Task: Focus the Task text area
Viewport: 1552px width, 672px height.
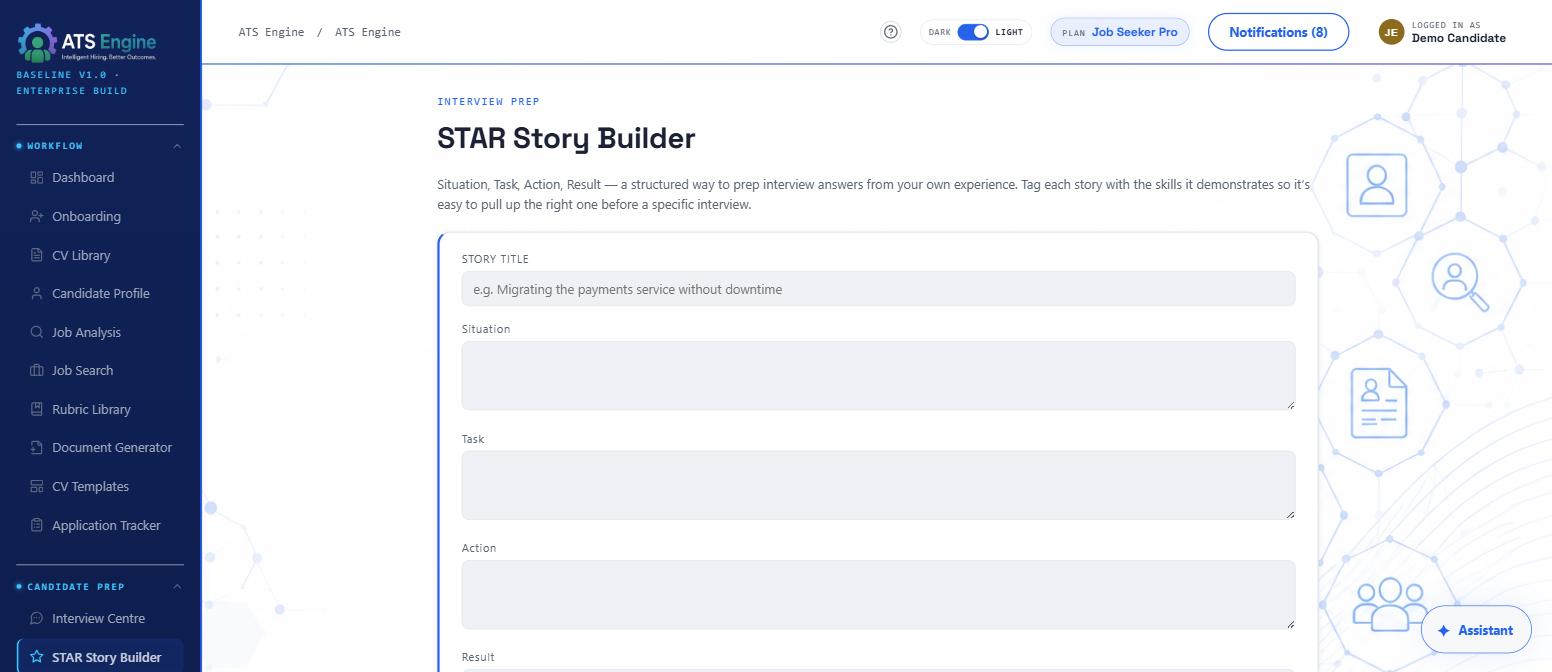Action: (878, 485)
